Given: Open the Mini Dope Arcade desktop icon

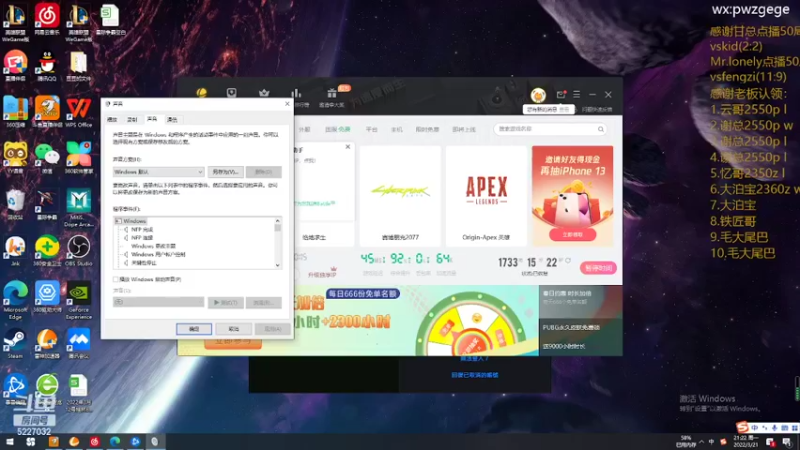Looking at the screenshot, I should tap(79, 207).
